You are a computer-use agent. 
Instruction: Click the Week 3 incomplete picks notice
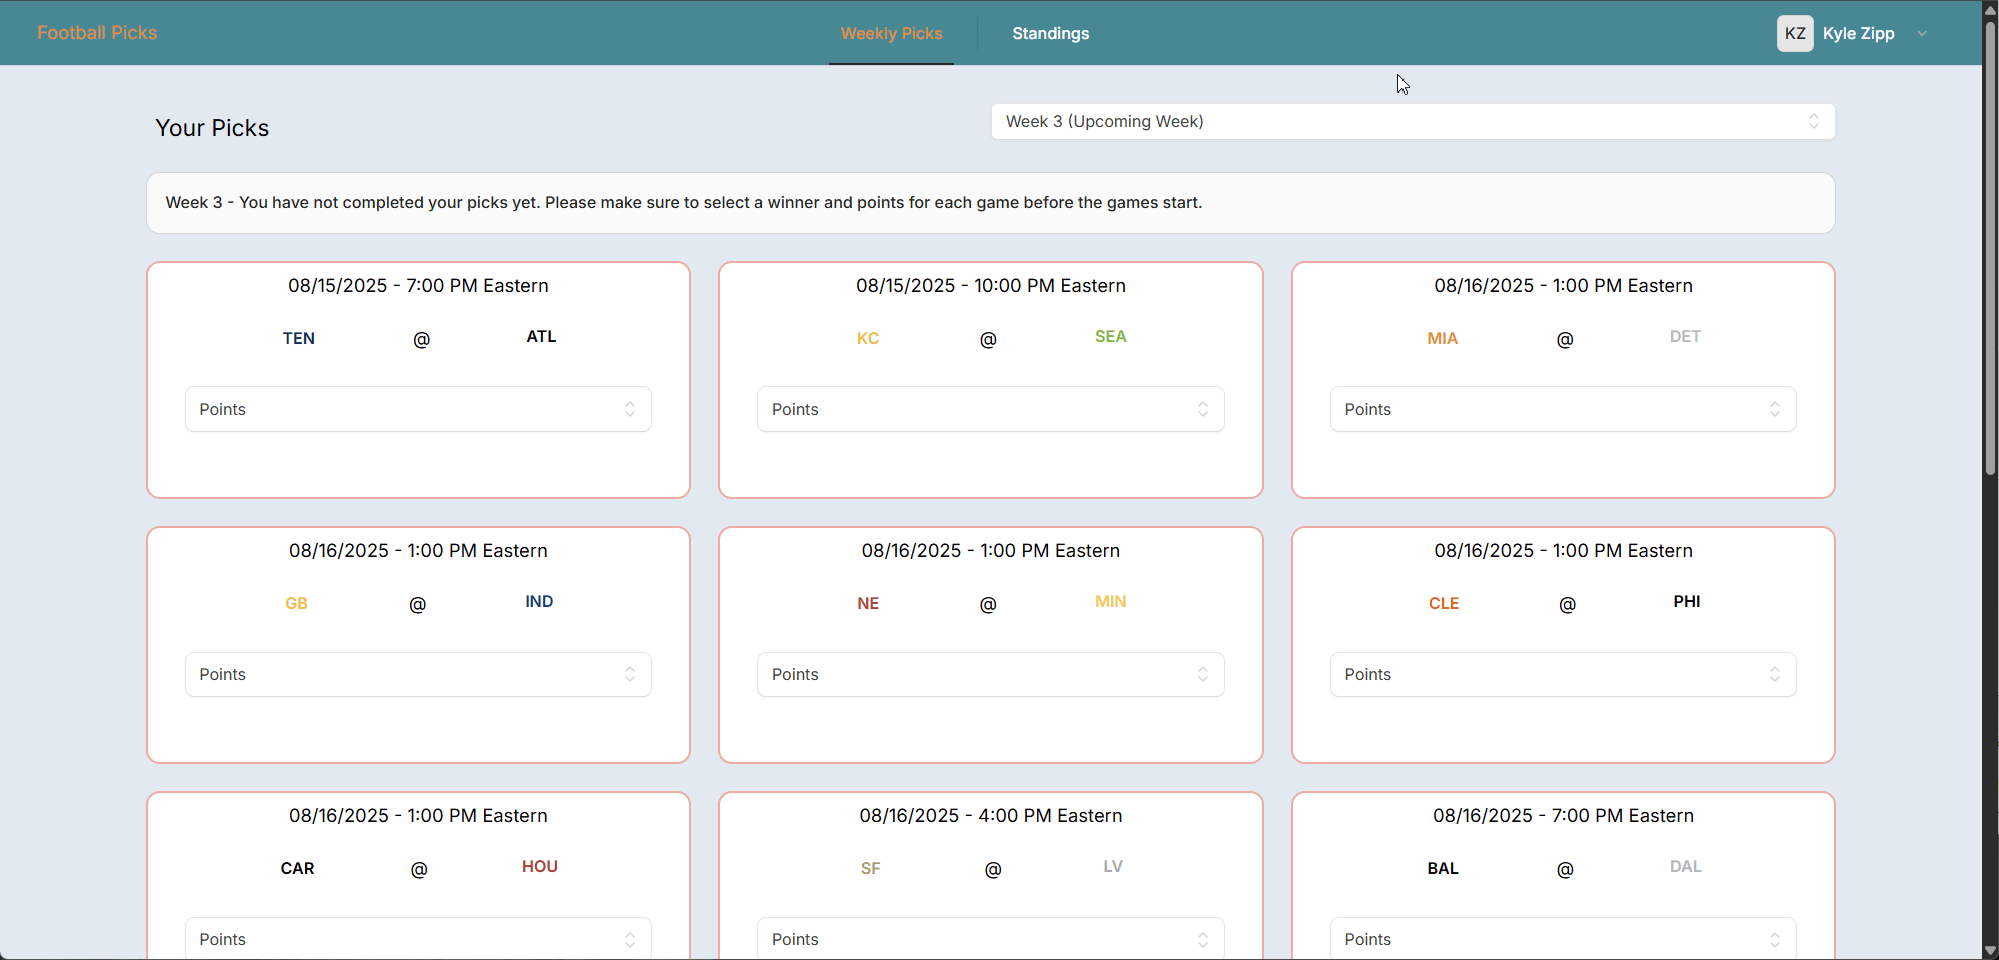[x=990, y=203]
